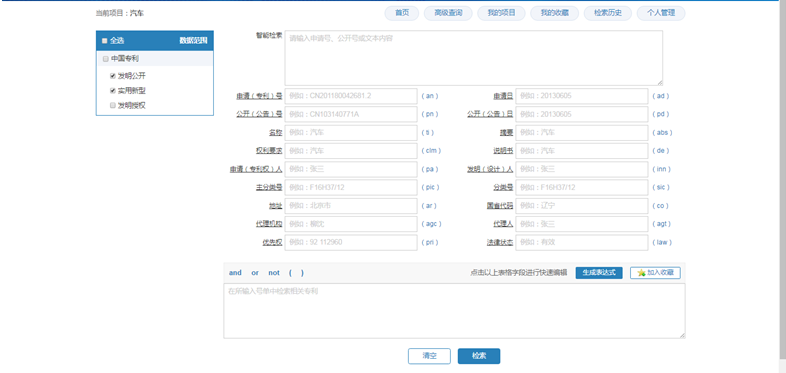The height and width of the screenshot is (373, 786).
Task: Click the 摘要 underlined label
Action: pos(506,133)
